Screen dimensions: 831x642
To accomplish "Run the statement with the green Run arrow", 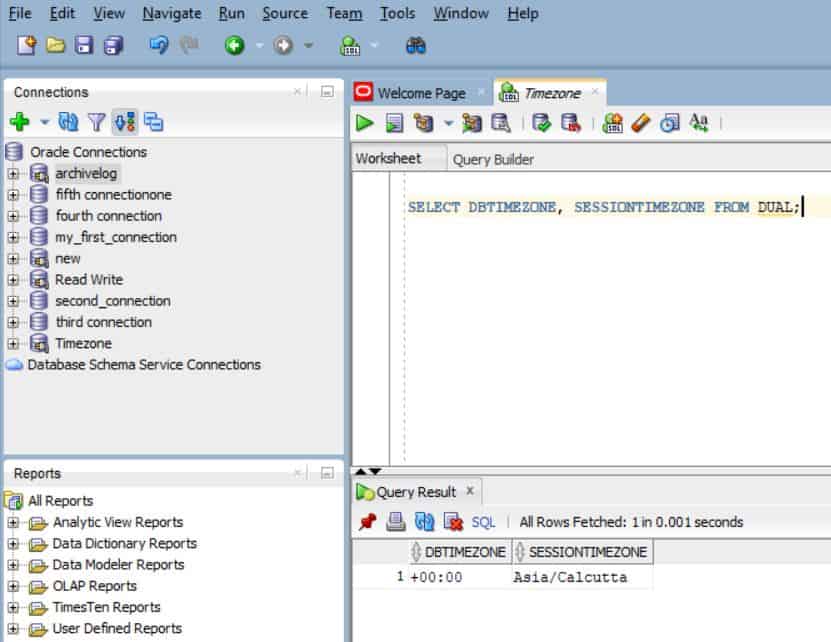I will tap(364, 122).
